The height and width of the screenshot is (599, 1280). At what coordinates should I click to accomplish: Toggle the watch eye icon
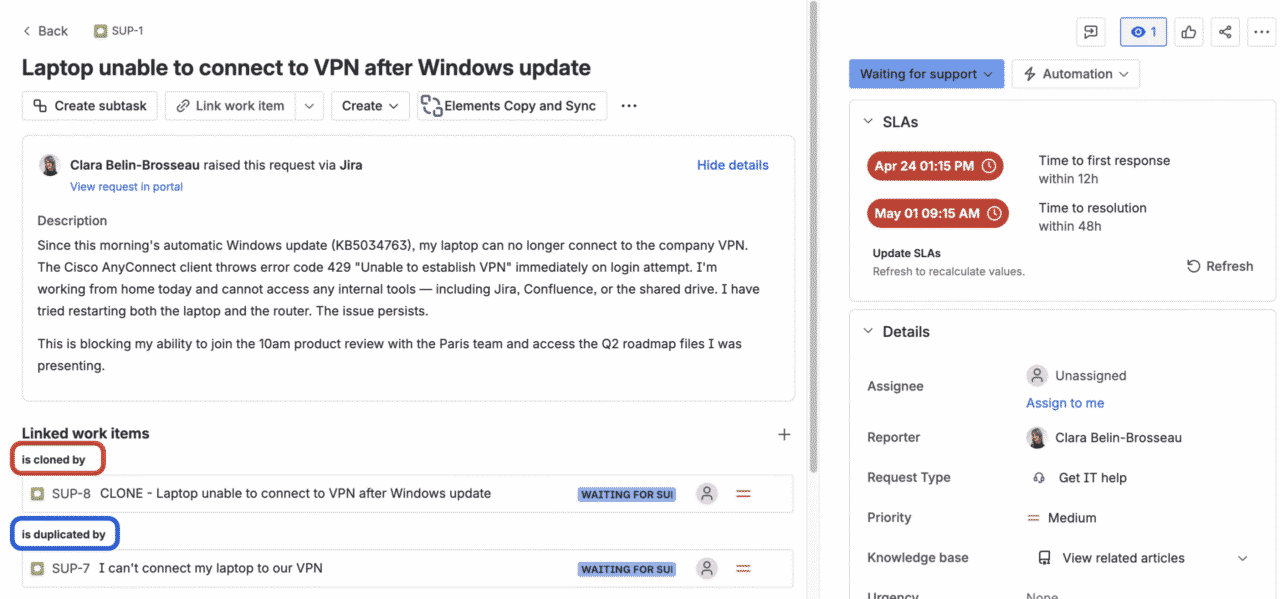(1143, 32)
